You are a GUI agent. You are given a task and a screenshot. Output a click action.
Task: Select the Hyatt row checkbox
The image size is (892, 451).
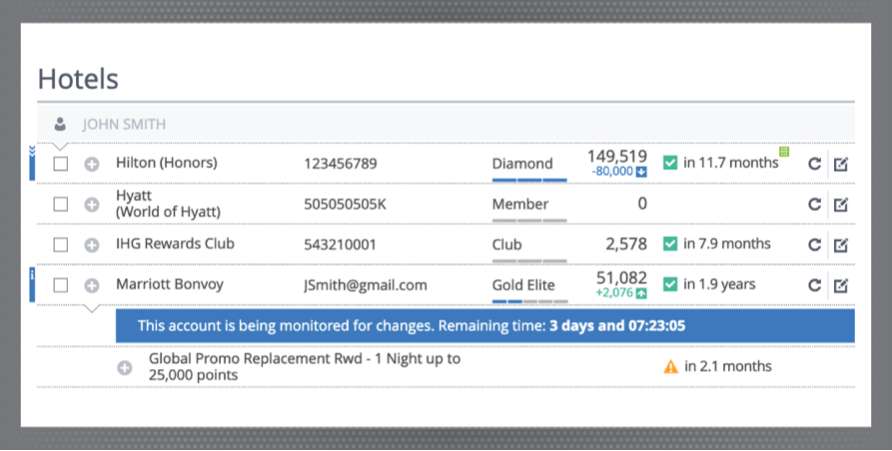click(x=61, y=204)
